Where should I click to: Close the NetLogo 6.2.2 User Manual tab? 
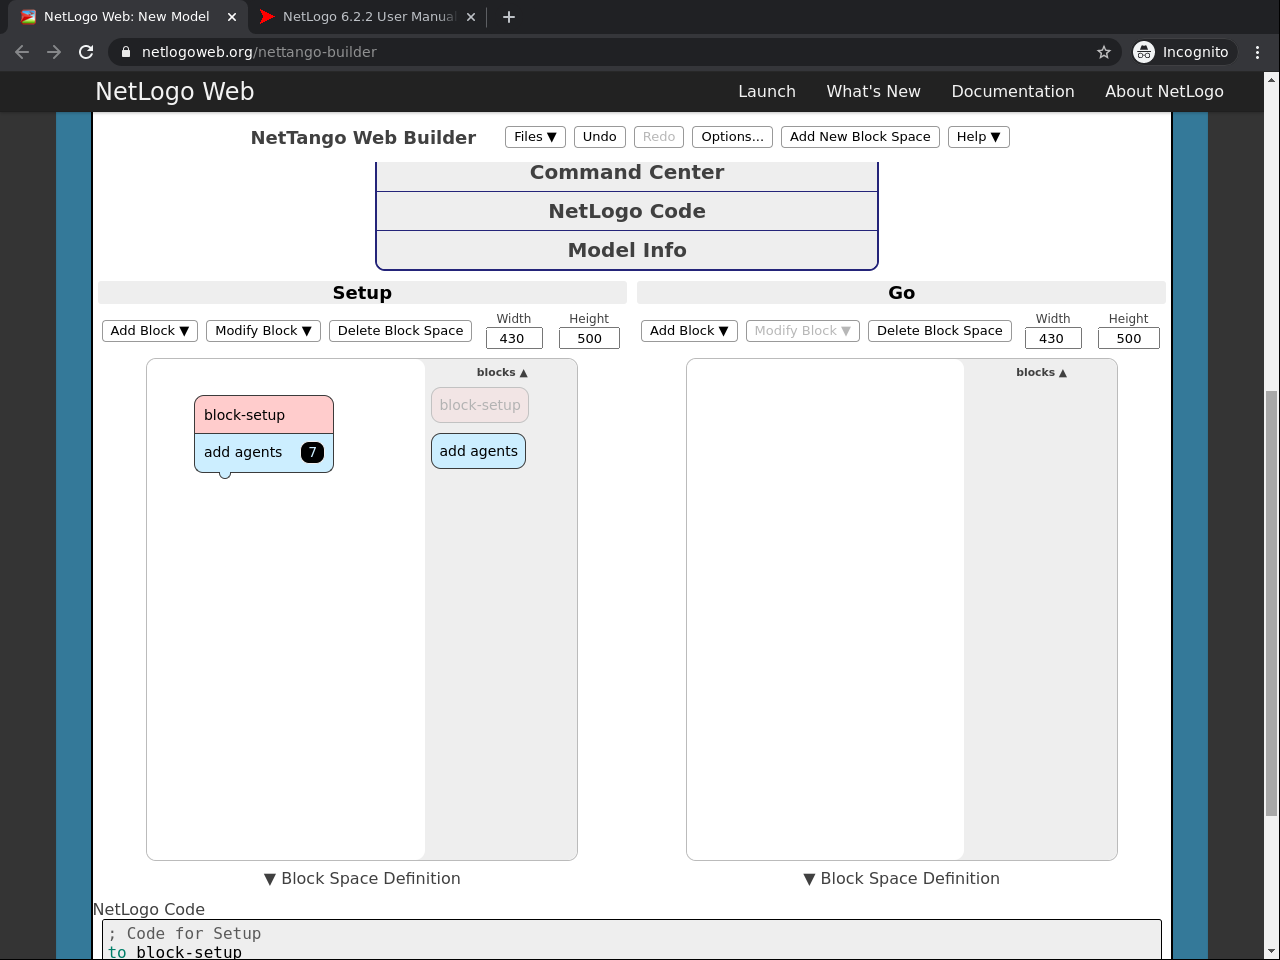(x=472, y=17)
